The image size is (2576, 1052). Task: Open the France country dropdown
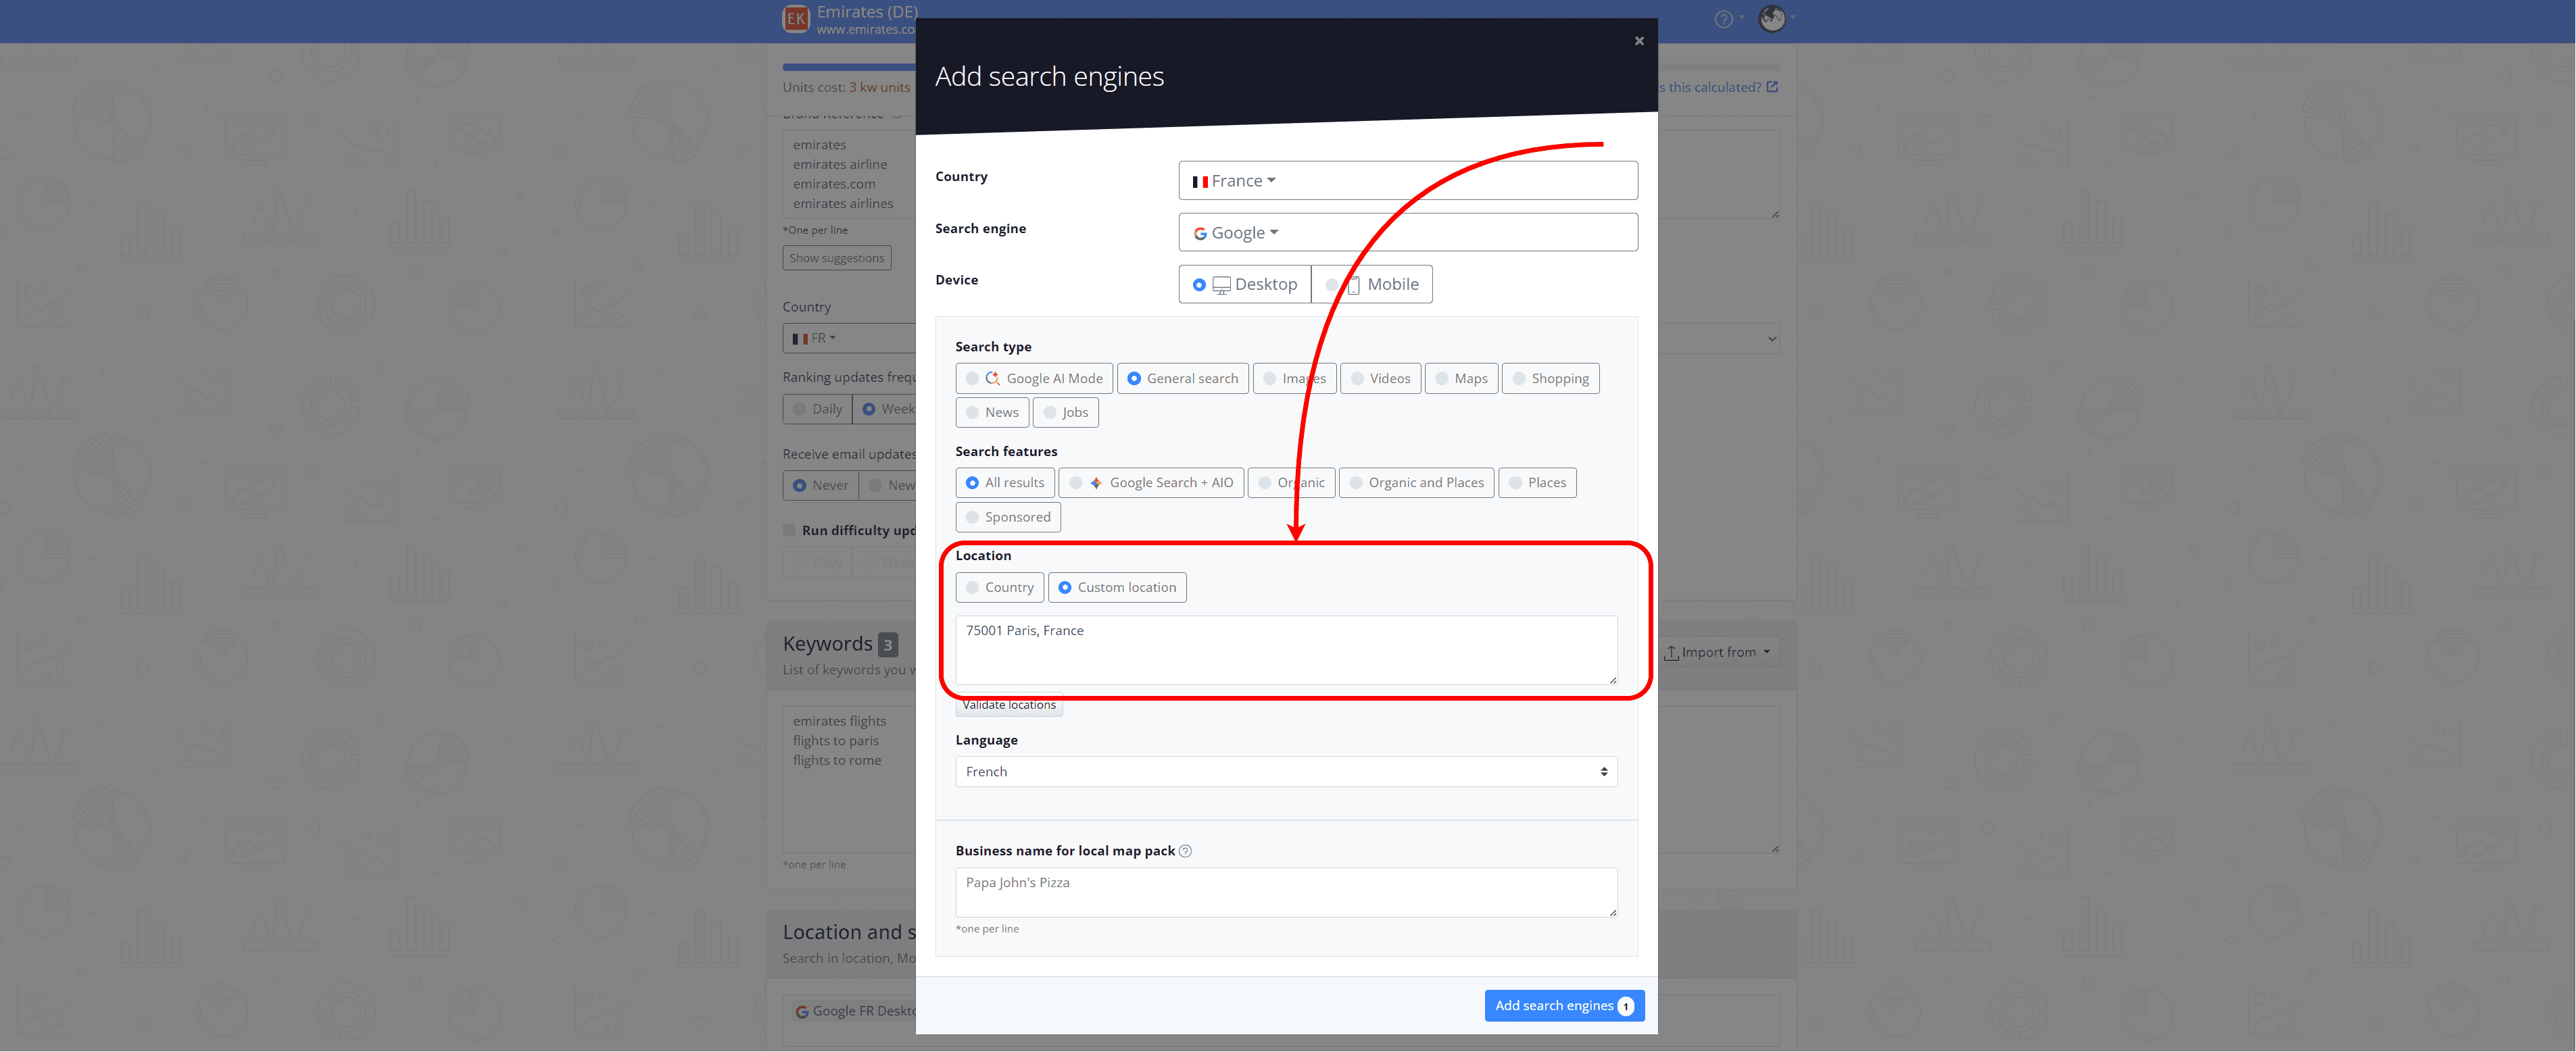tap(1408, 181)
